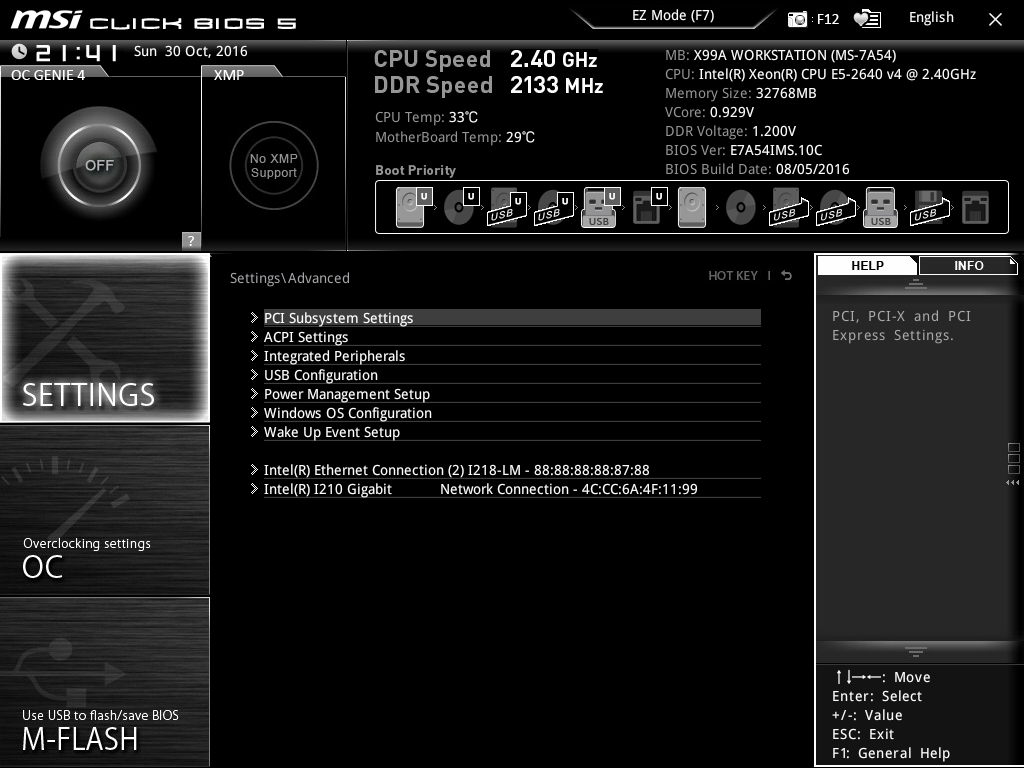Click the triple-arrow collapse icon on right edge
The image size is (1024, 768).
click(x=1012, y=483)
